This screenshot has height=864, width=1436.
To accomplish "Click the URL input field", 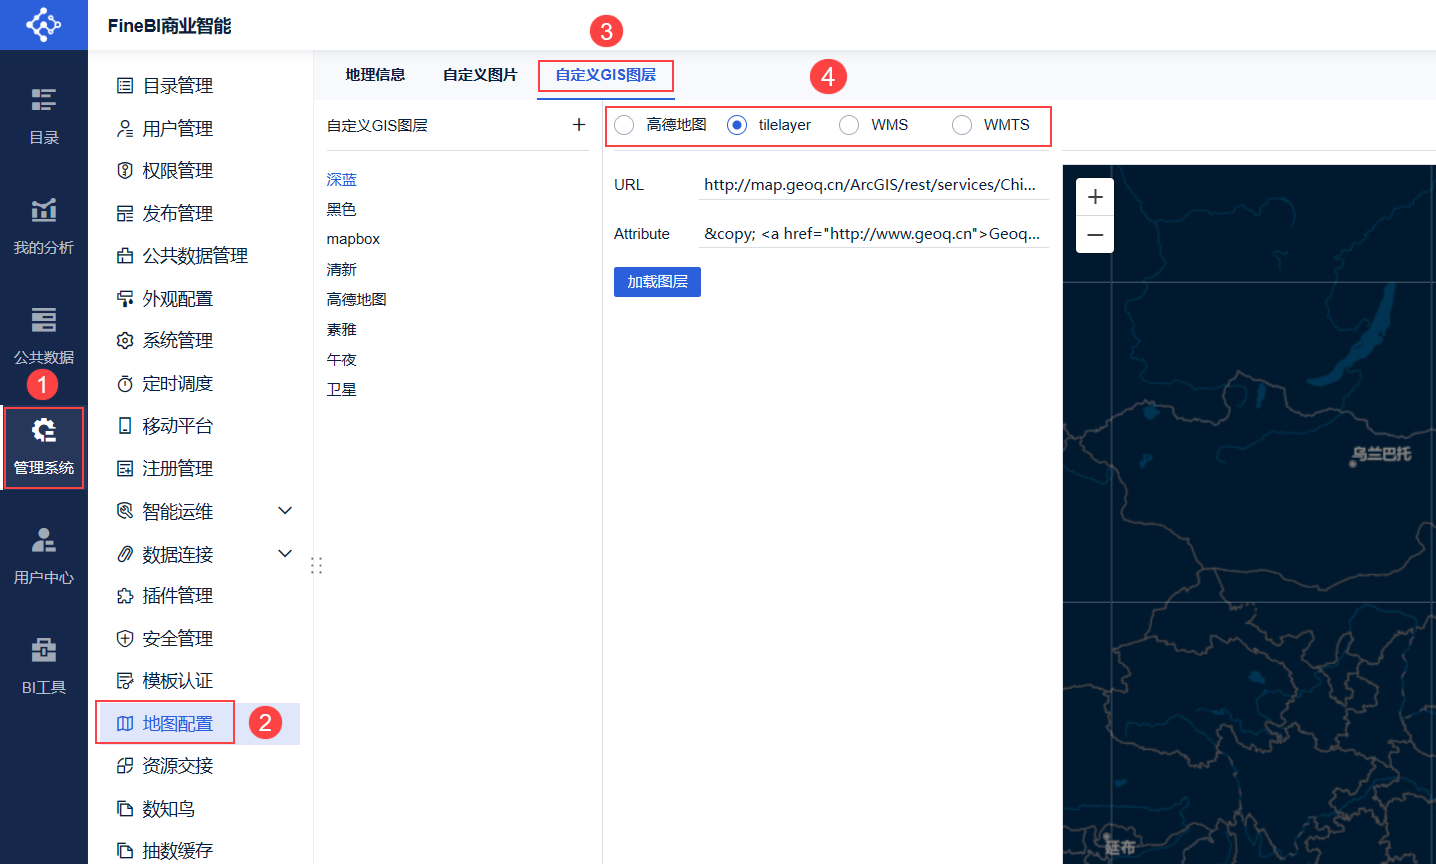I will click(873, 185).
